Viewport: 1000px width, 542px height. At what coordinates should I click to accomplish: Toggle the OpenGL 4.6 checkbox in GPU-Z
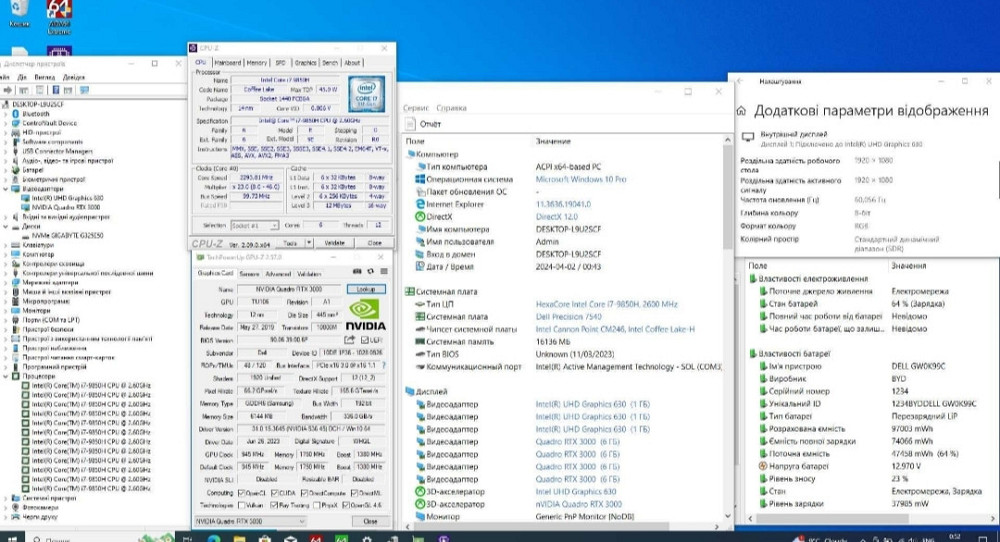346,505
